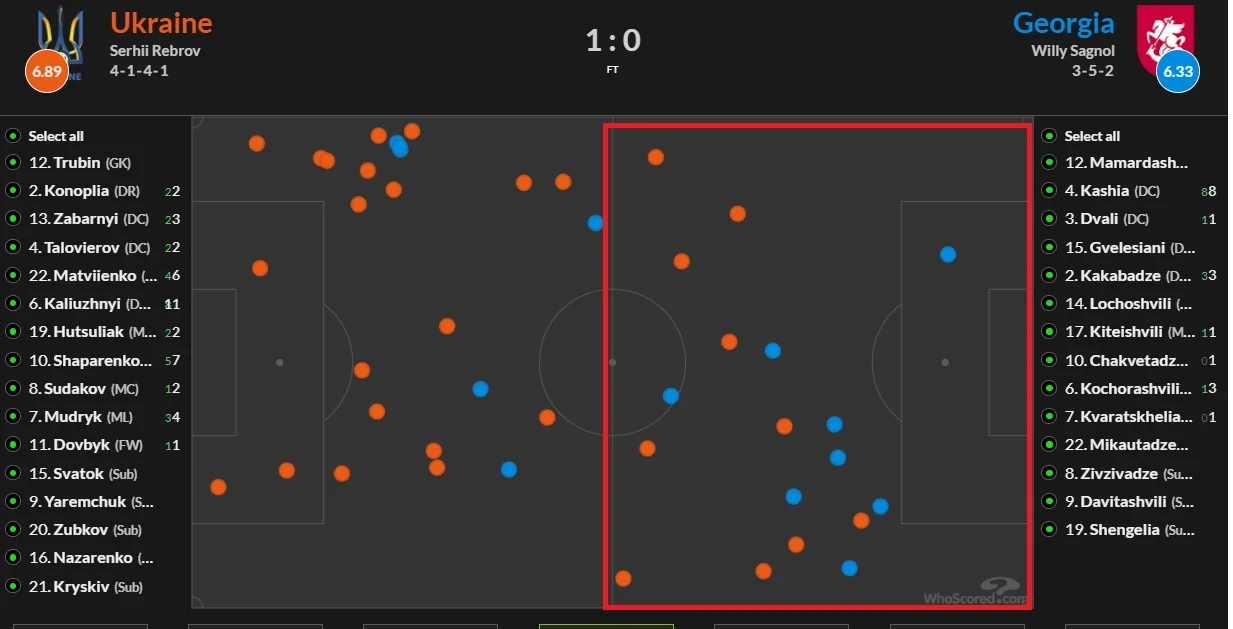
Task: Toggle player 4. Kashia (DC)
Action: point(1049,191)
